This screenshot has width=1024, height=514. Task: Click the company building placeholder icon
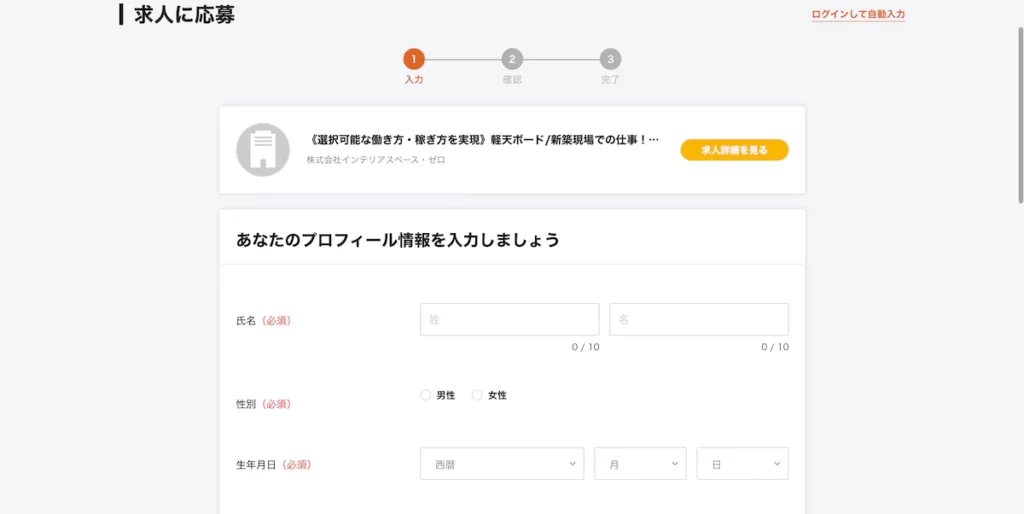(x=263, y=150)
